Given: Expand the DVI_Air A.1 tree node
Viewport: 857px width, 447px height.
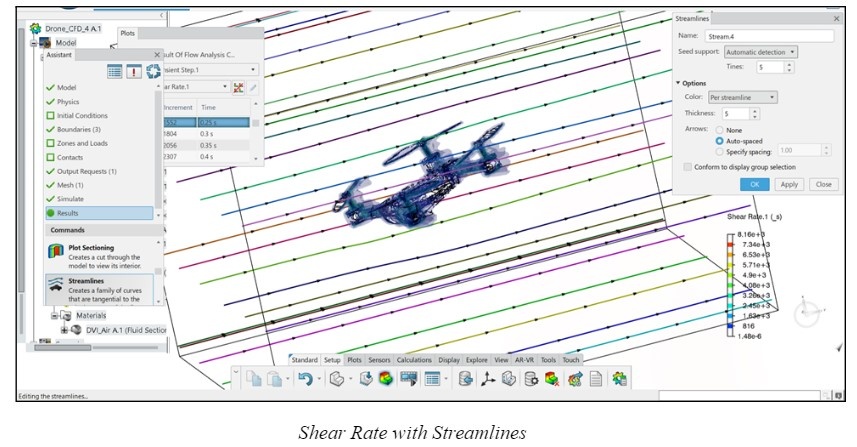Looking at the screenshot, I should click(x=64, y=330).
